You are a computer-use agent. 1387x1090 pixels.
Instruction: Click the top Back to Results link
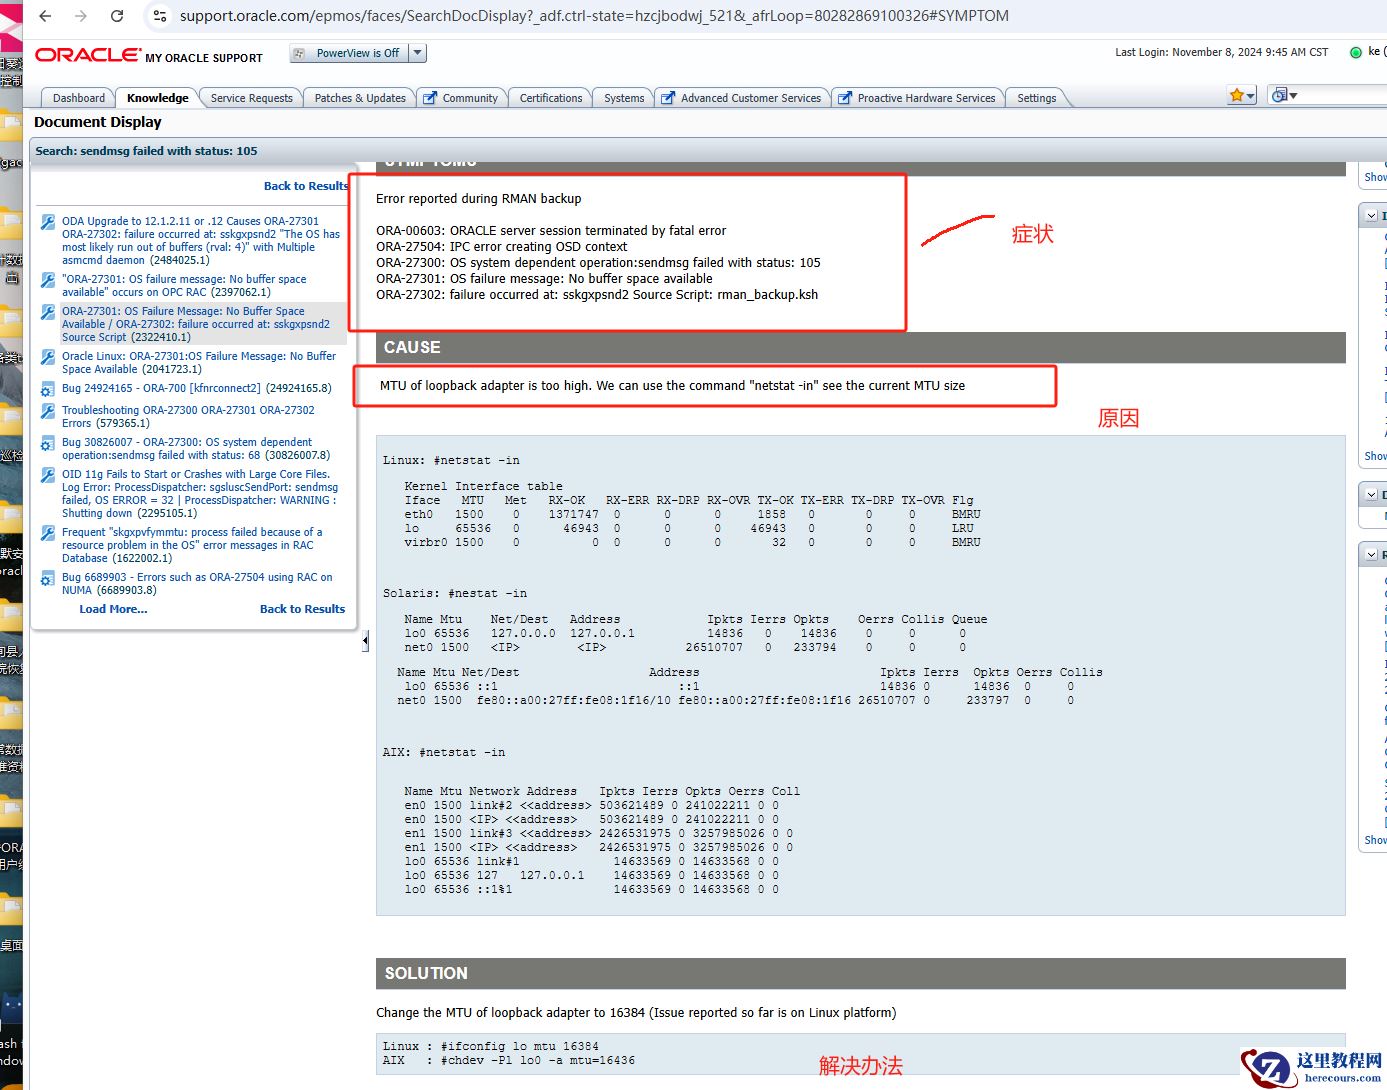pos(306,186)
